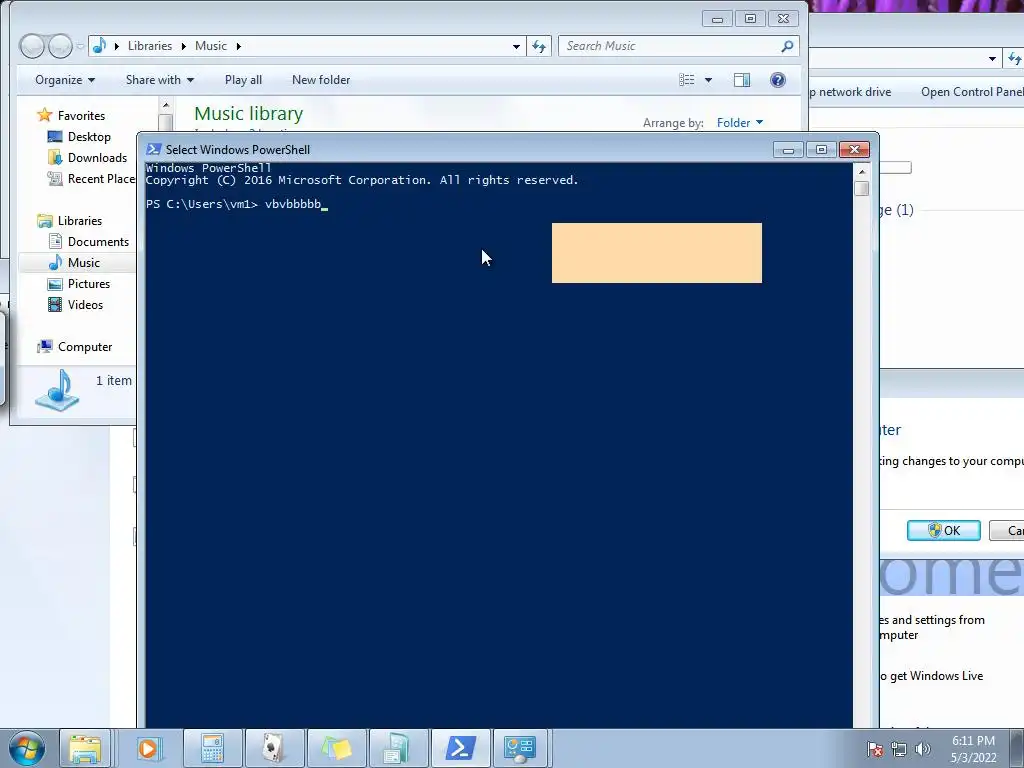Go forward in the Music explorer window

tap(59, 46)
